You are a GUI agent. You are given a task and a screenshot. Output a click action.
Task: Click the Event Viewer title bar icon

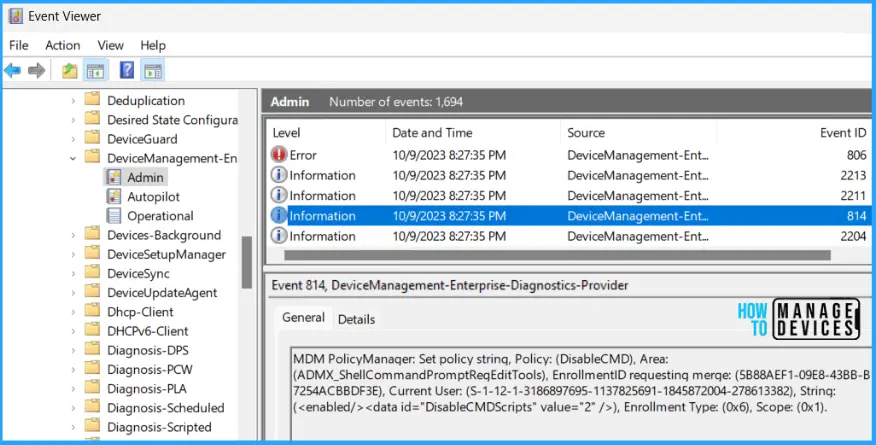16,16
